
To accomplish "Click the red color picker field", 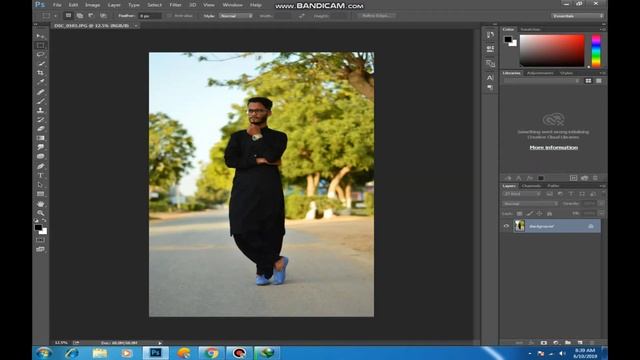I will click(552, 51).
